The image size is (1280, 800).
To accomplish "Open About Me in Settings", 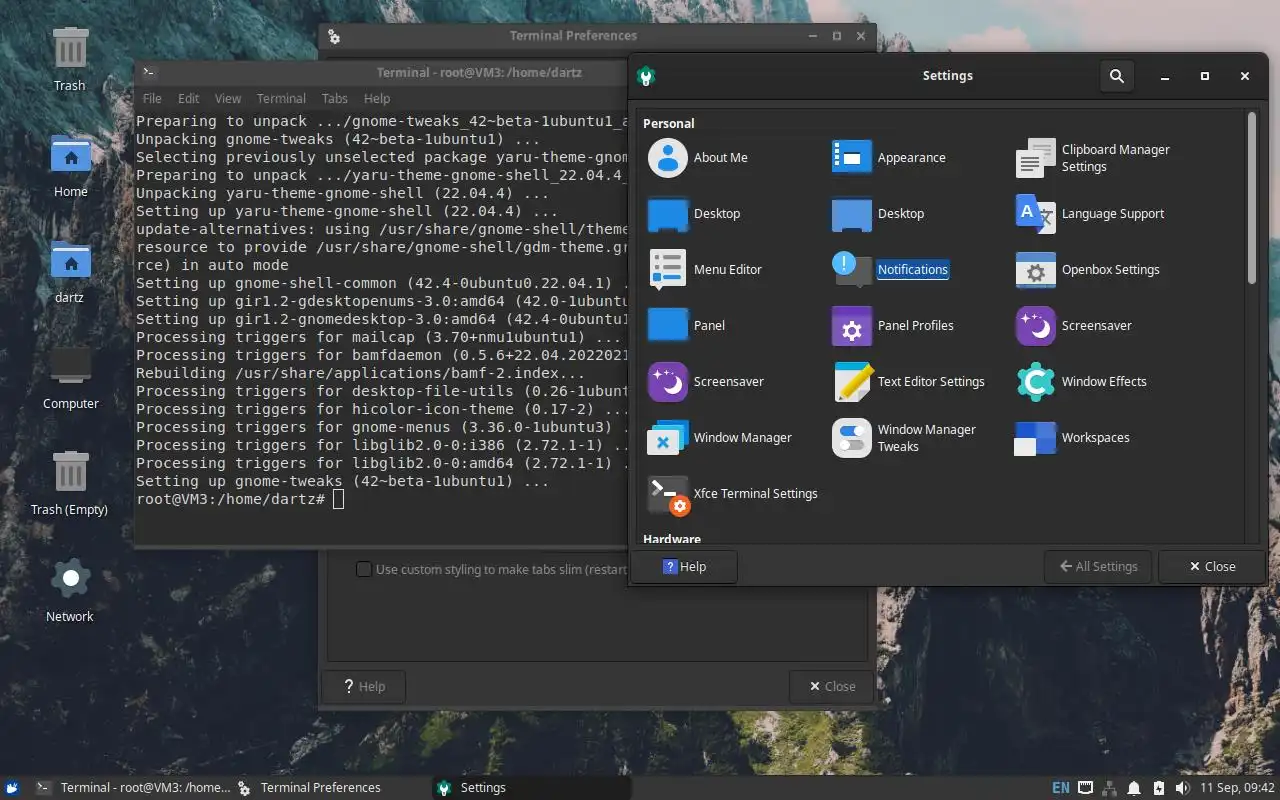I will click(698, 158).
